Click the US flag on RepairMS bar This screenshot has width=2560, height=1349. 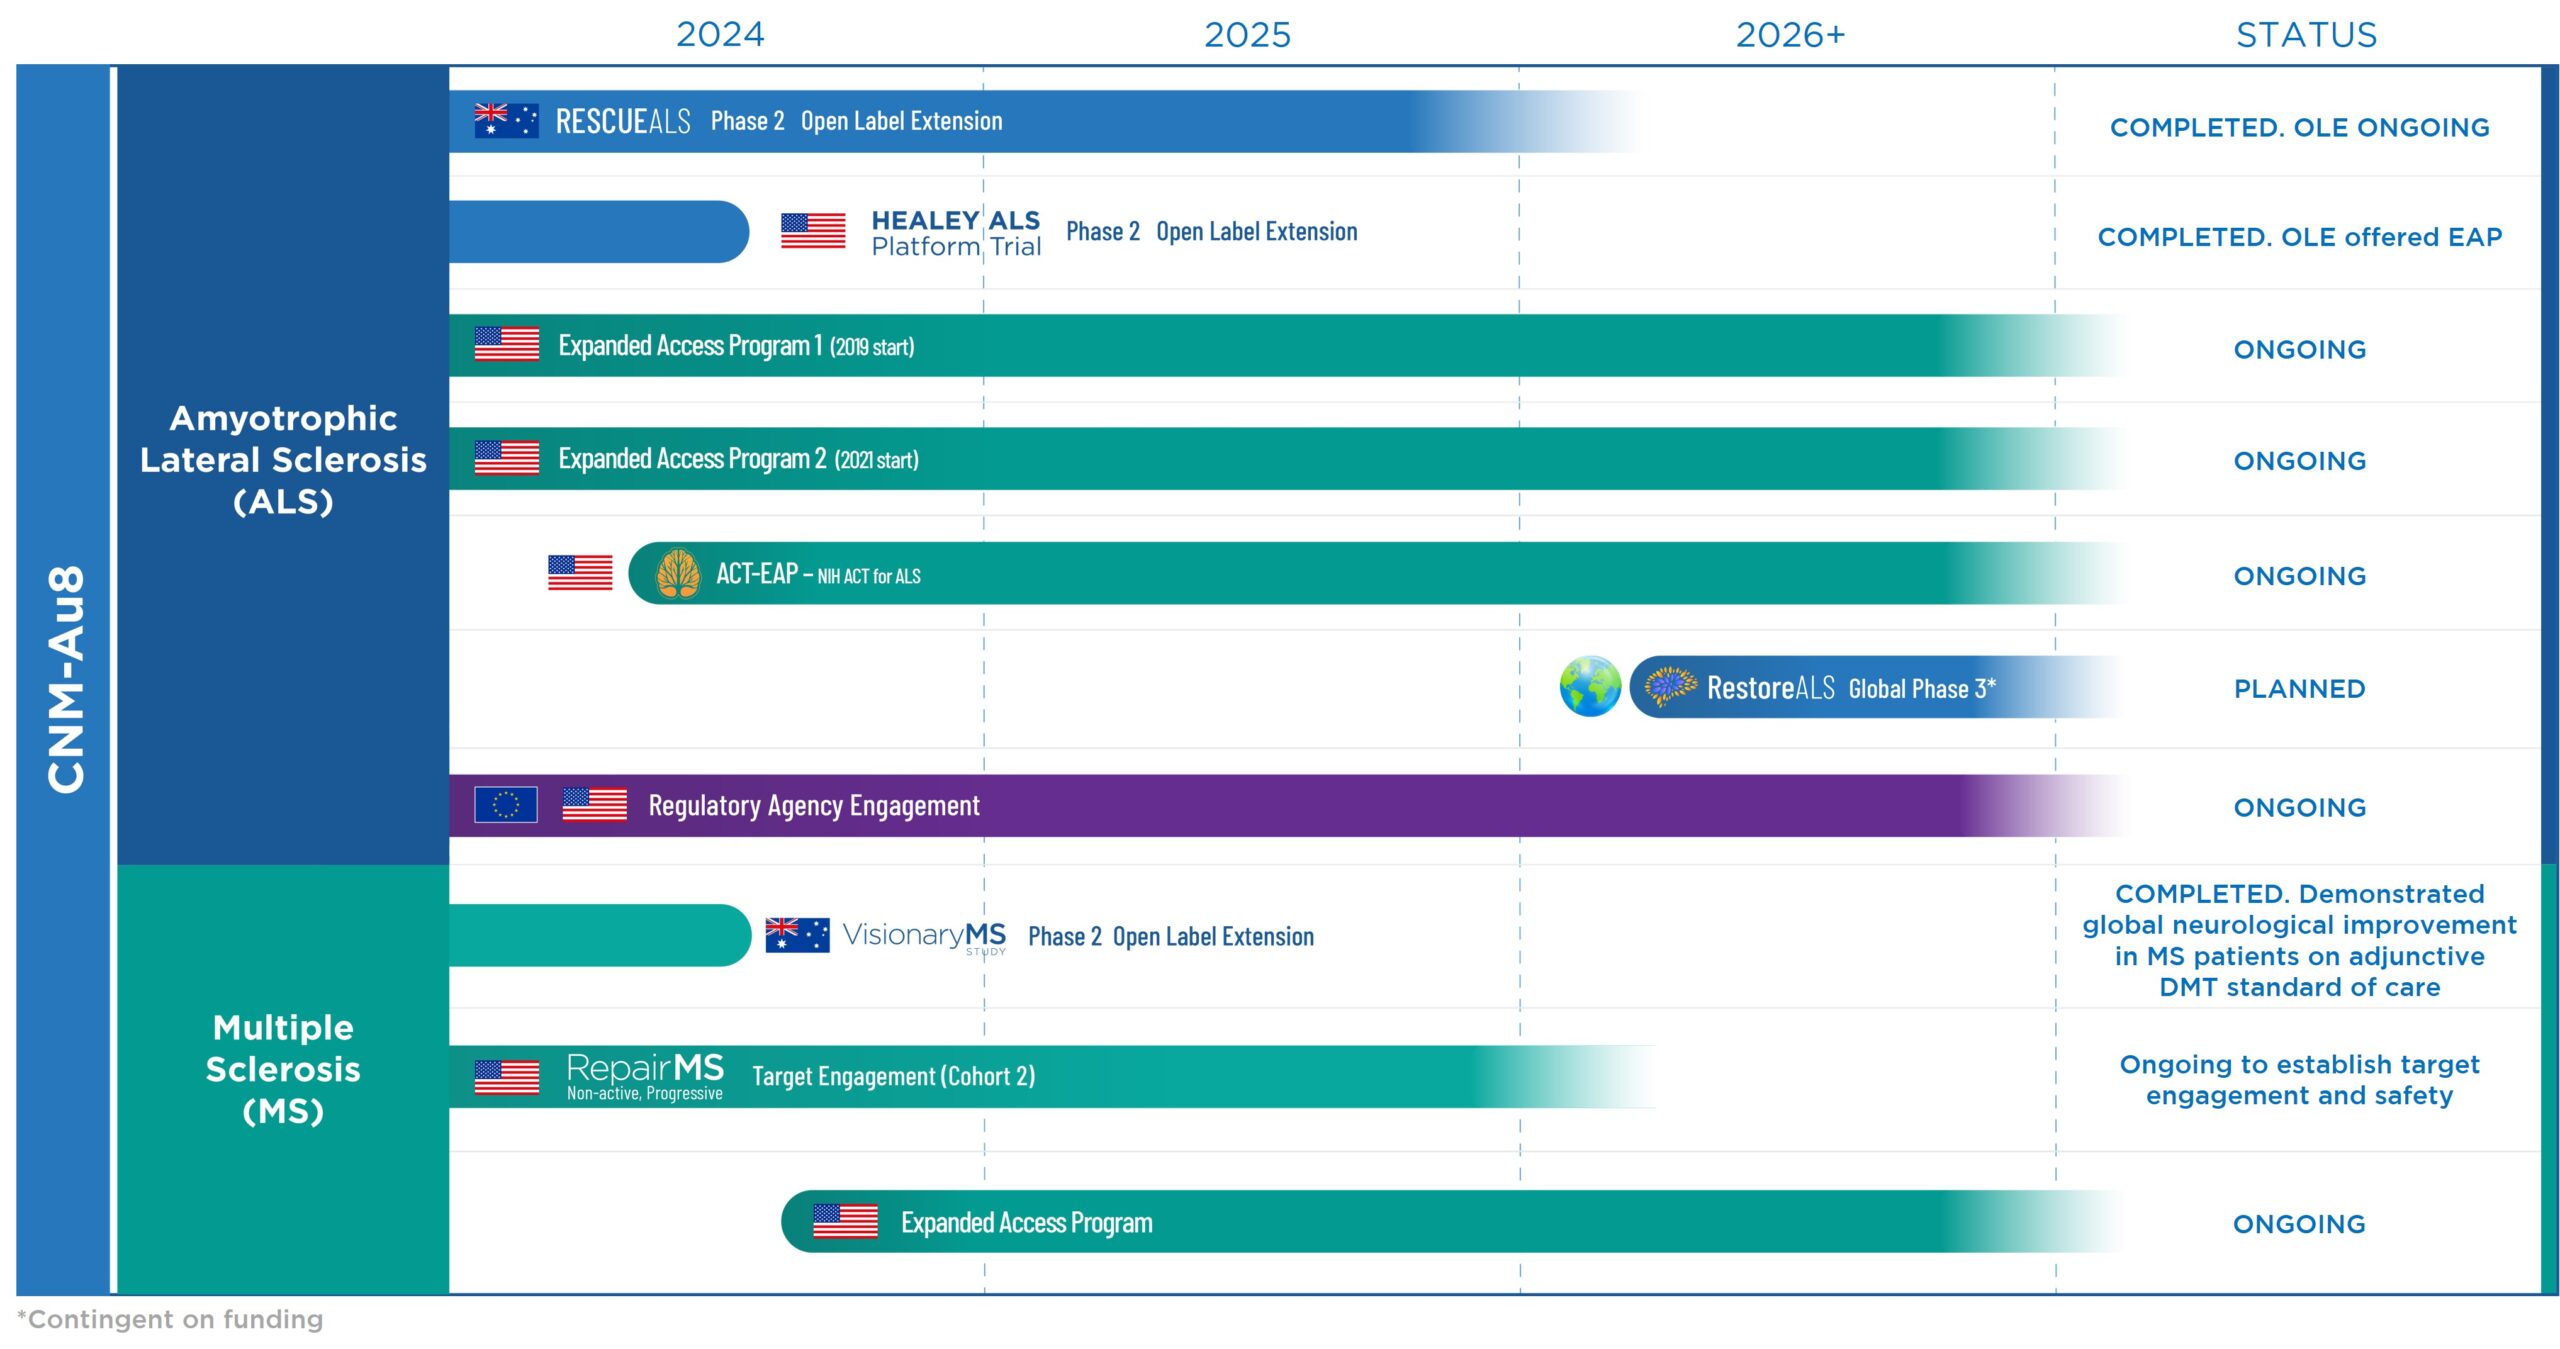tap(506, 1076)
